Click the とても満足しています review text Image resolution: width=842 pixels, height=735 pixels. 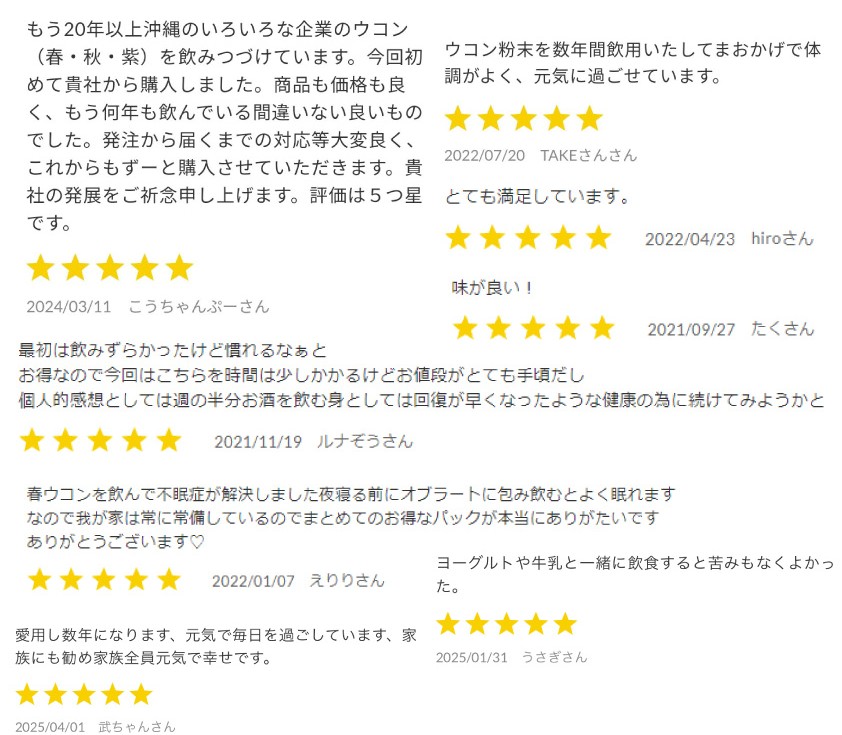pos(537,196)
